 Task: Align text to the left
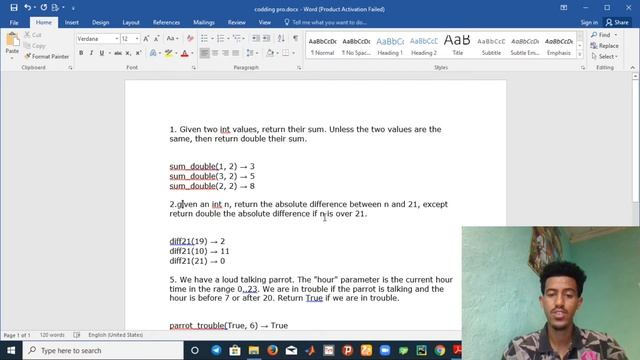(x=204, y=53)
